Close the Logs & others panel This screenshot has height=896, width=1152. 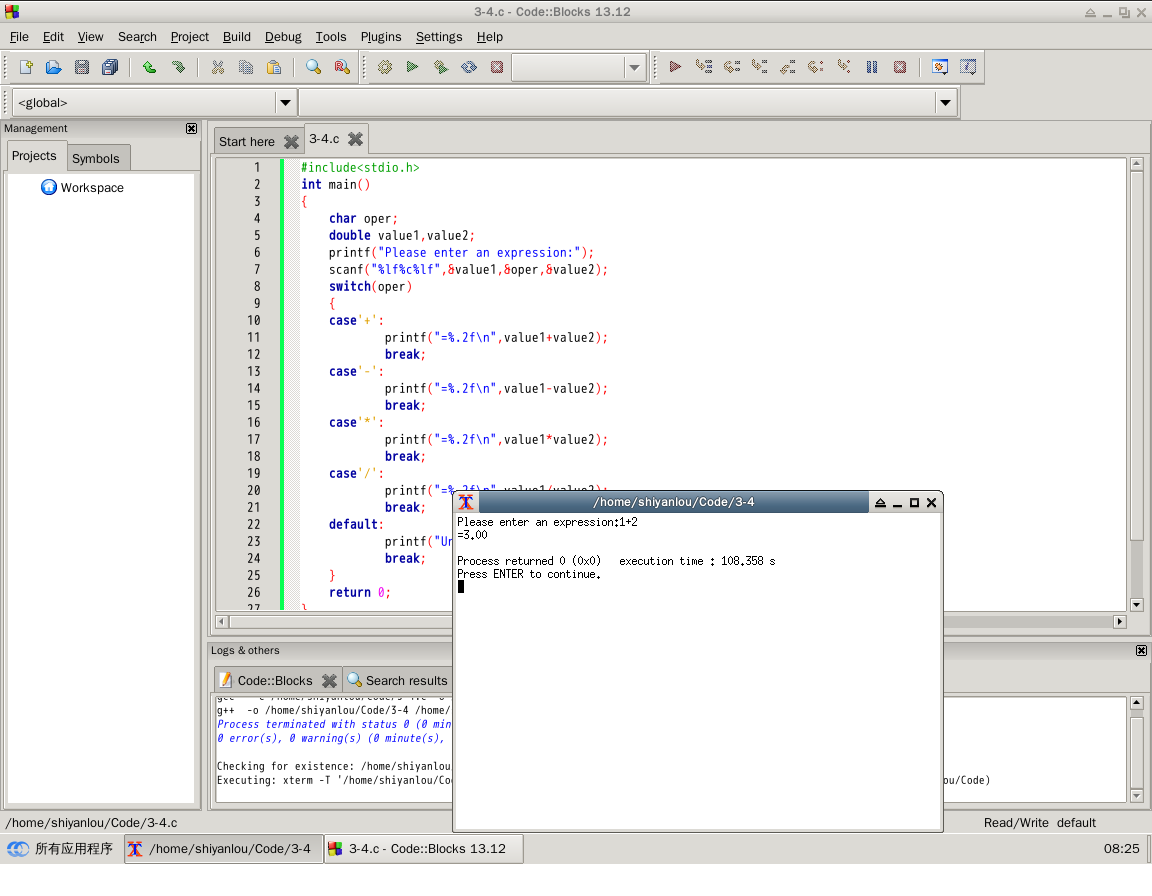click(1141, 650)
